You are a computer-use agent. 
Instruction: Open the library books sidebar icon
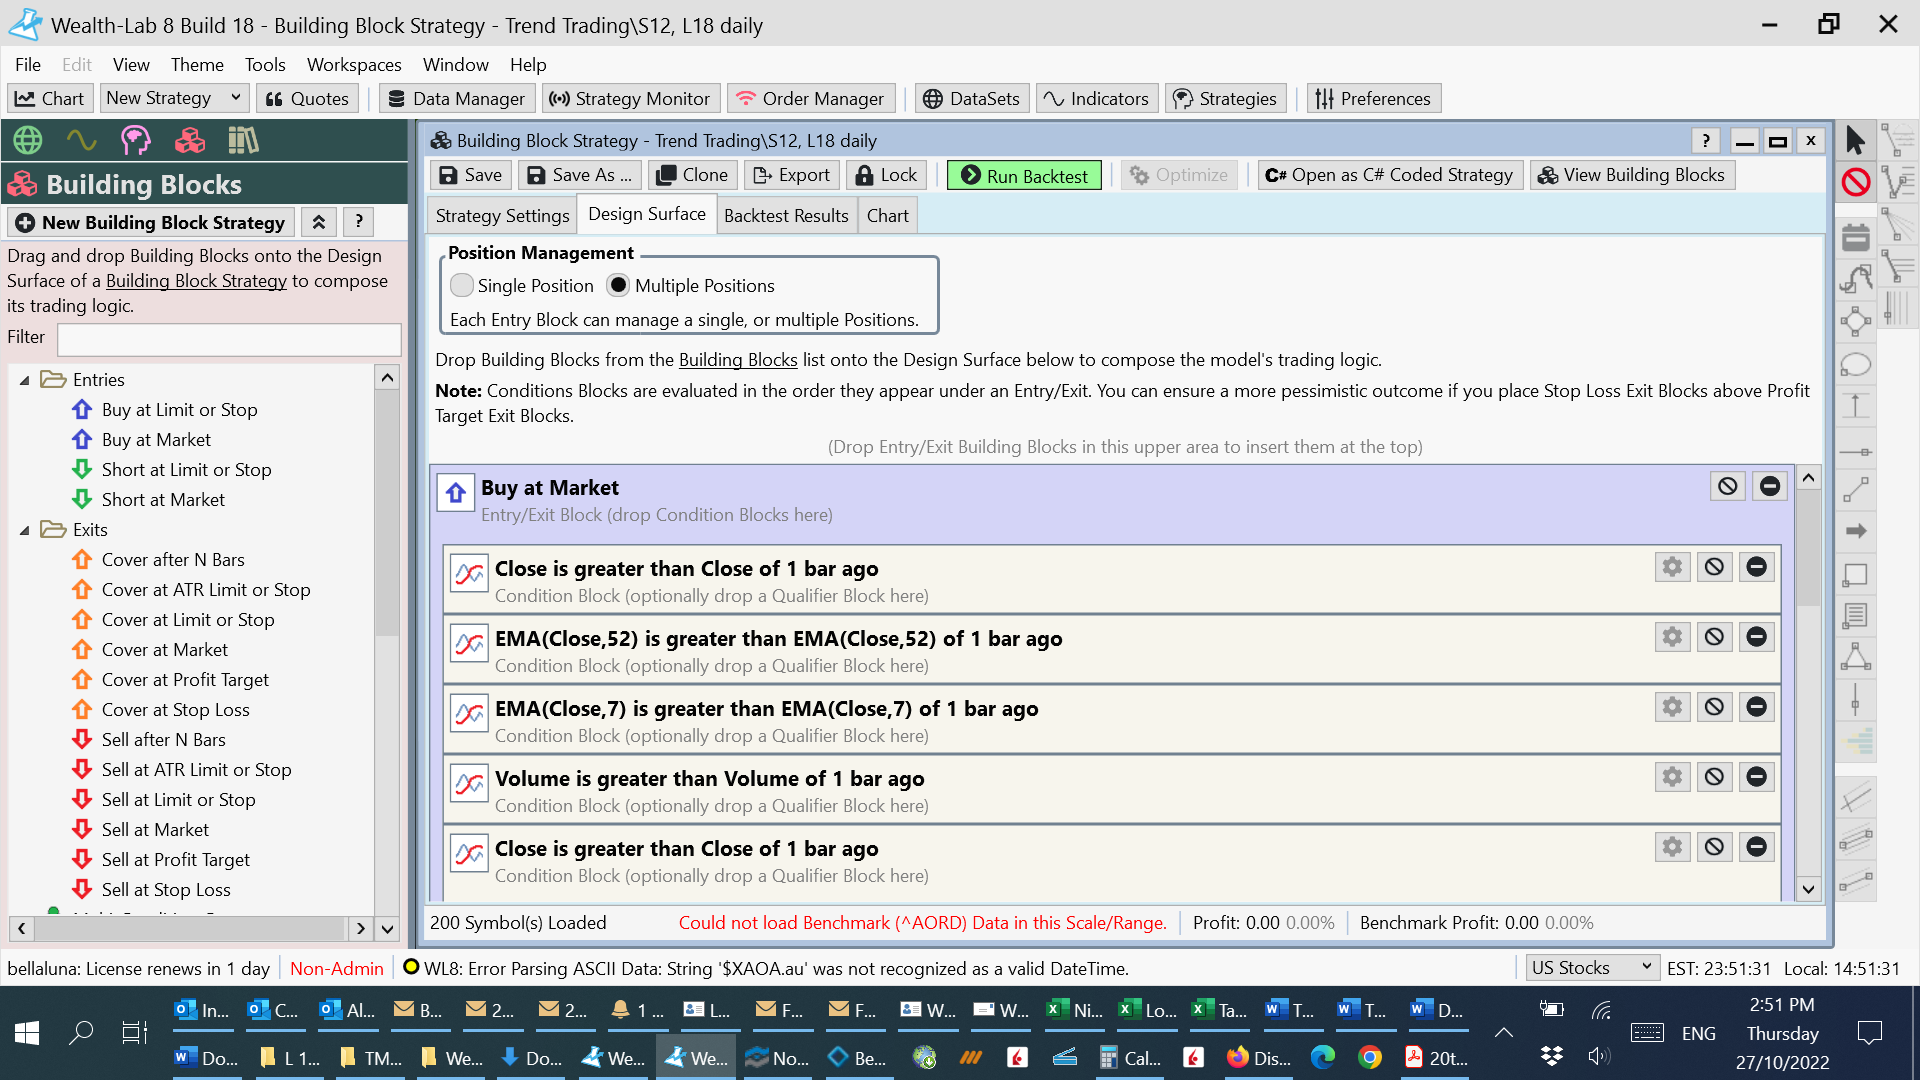[243, 140]
